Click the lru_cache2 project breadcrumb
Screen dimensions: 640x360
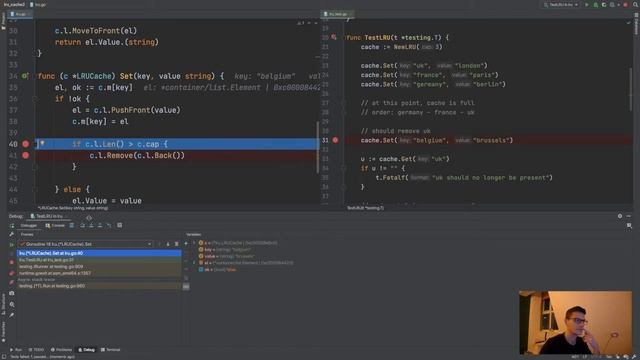(14, 4)
